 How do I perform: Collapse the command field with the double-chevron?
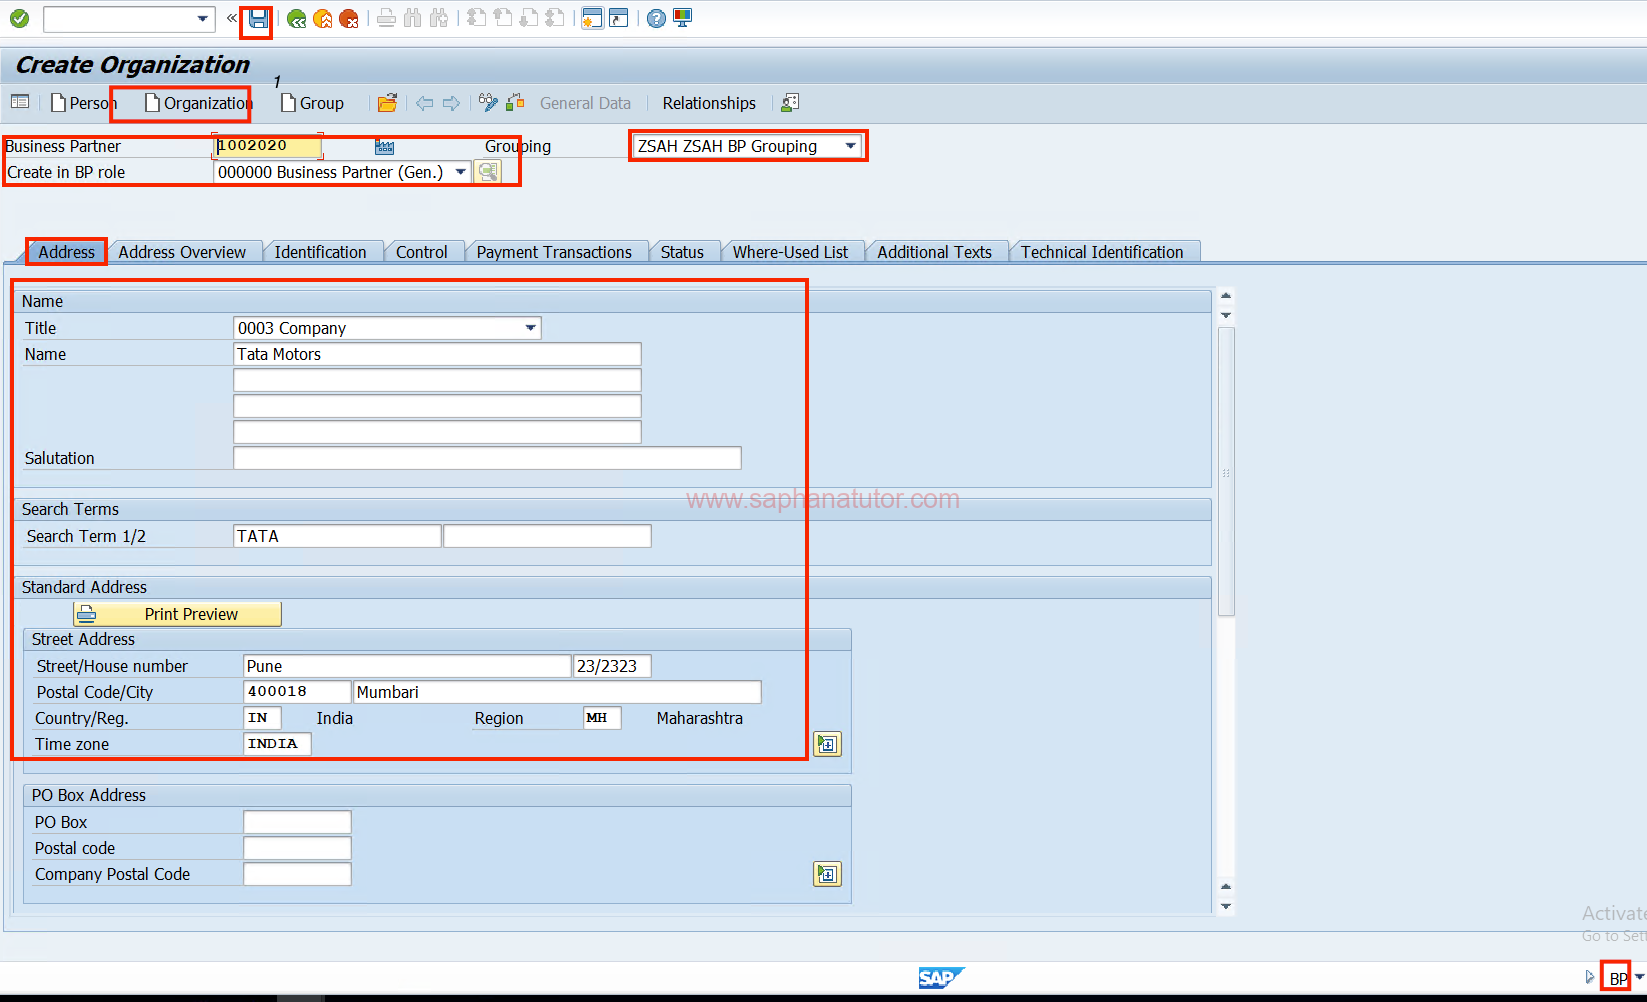coord(232,18)
